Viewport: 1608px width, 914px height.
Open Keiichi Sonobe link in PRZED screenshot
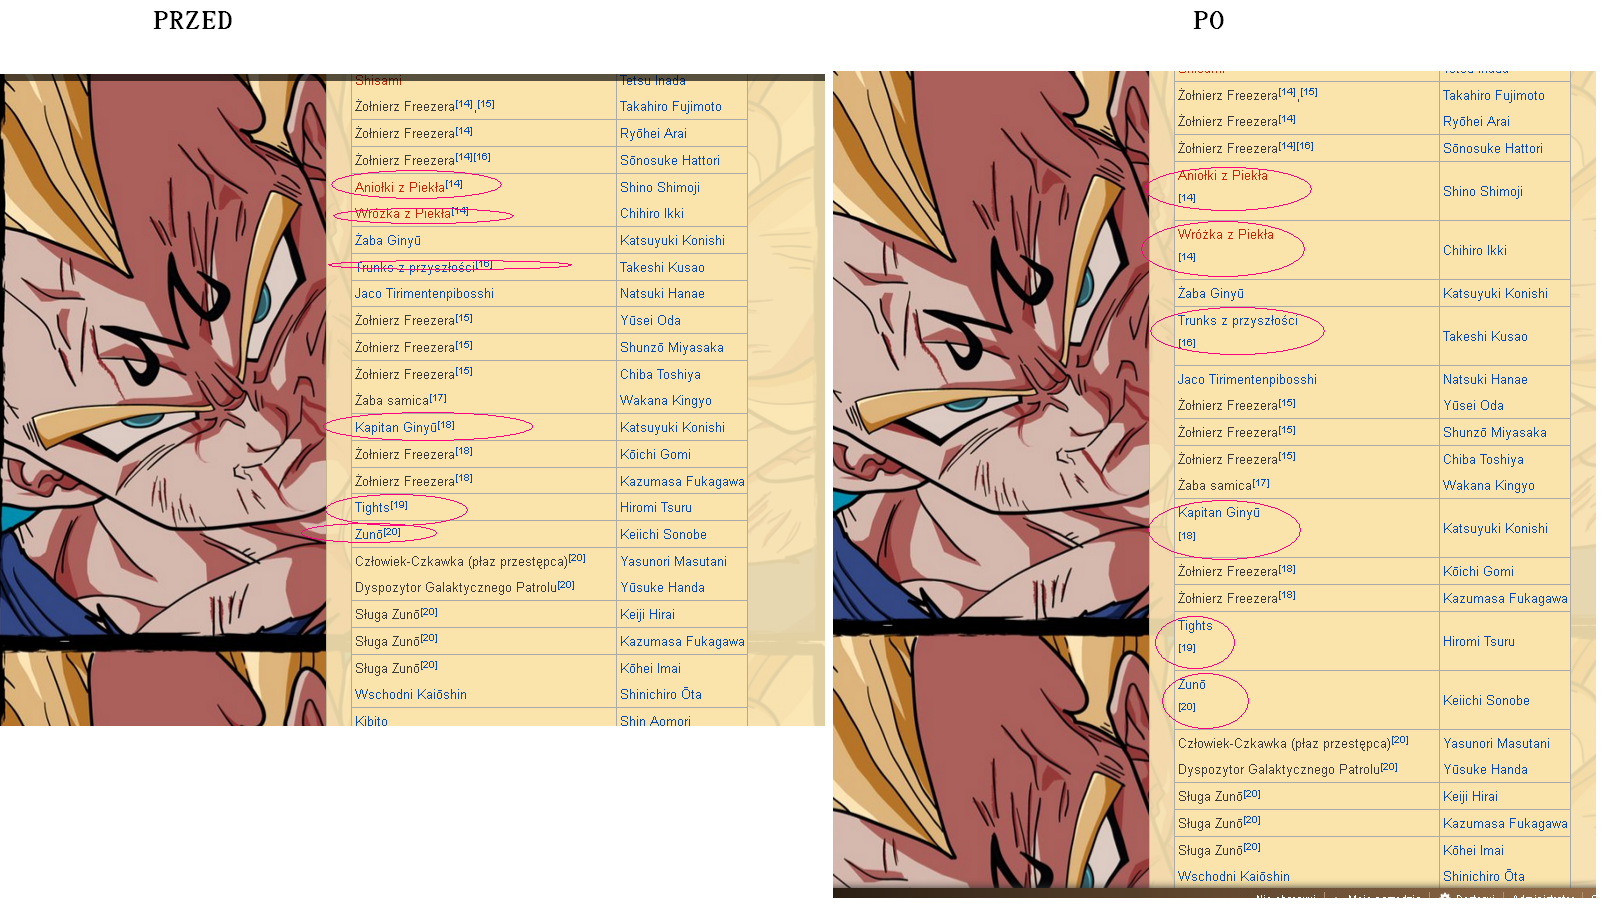pos(663,535)
